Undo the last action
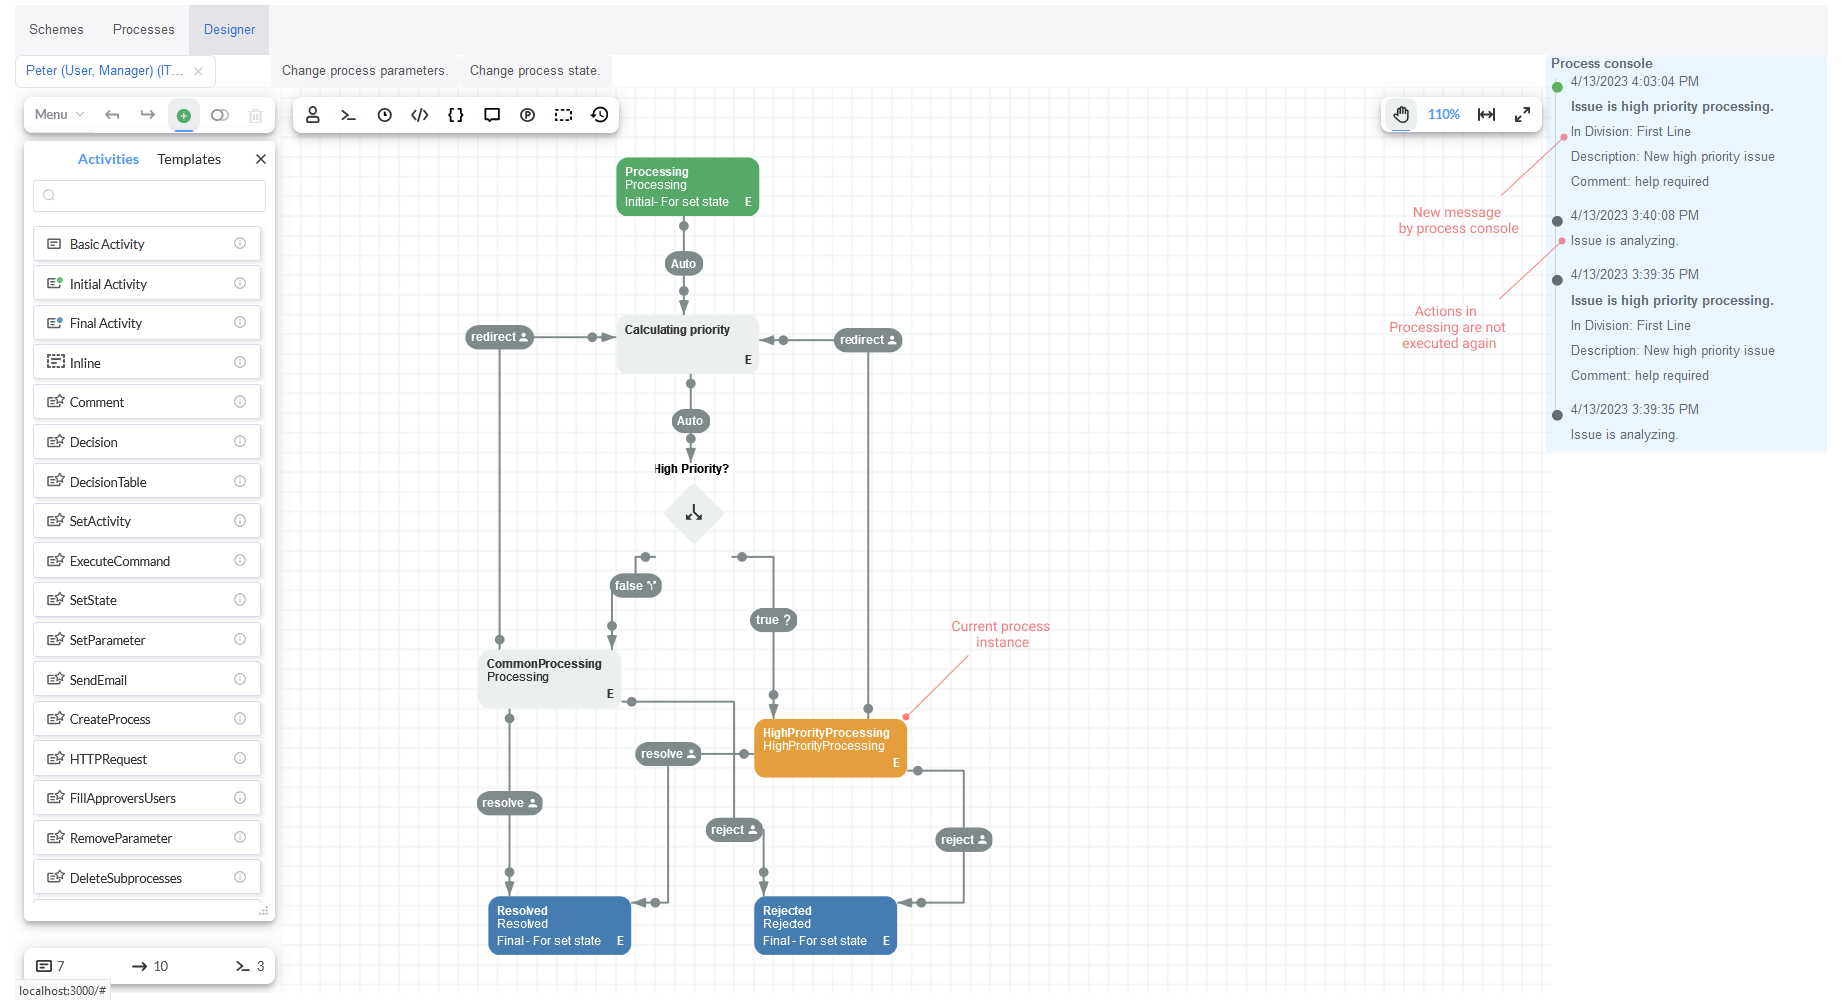 (112, 115)
